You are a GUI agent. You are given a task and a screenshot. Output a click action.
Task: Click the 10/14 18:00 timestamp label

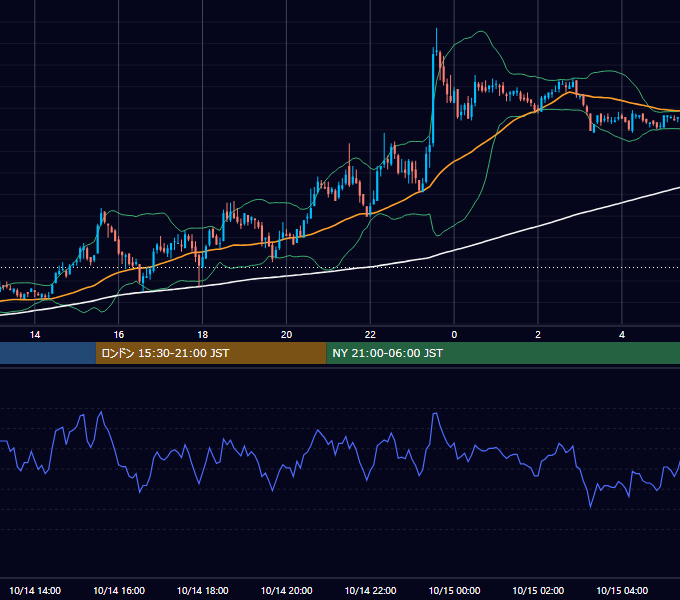[x=203, y=590]
